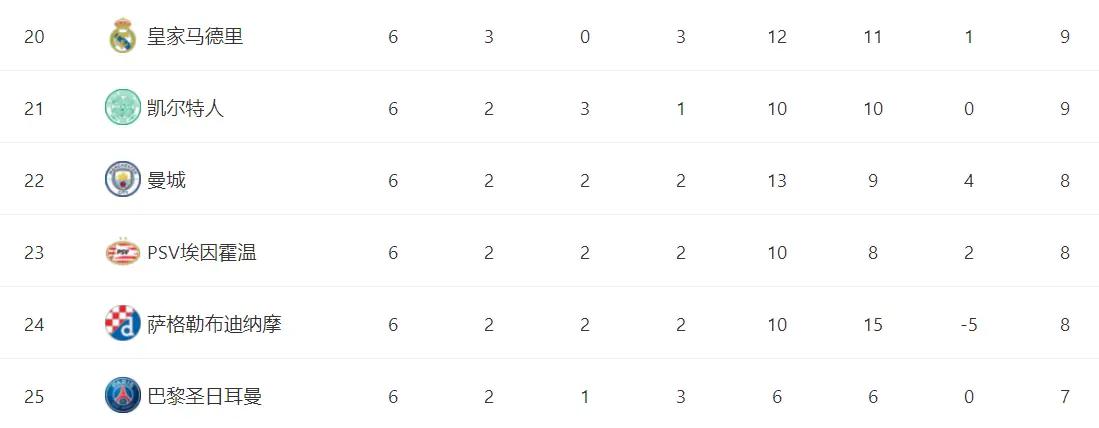Click the Paris Saint-Germain club crest
The height and width of the screenshot is (428, 1099).
point(123,396)
